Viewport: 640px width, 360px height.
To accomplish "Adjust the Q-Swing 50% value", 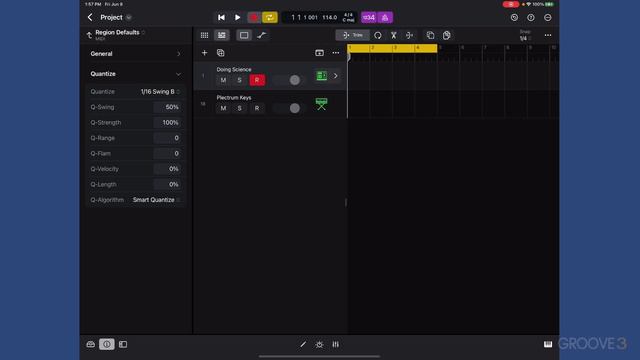I will click(x=168, y=107).
